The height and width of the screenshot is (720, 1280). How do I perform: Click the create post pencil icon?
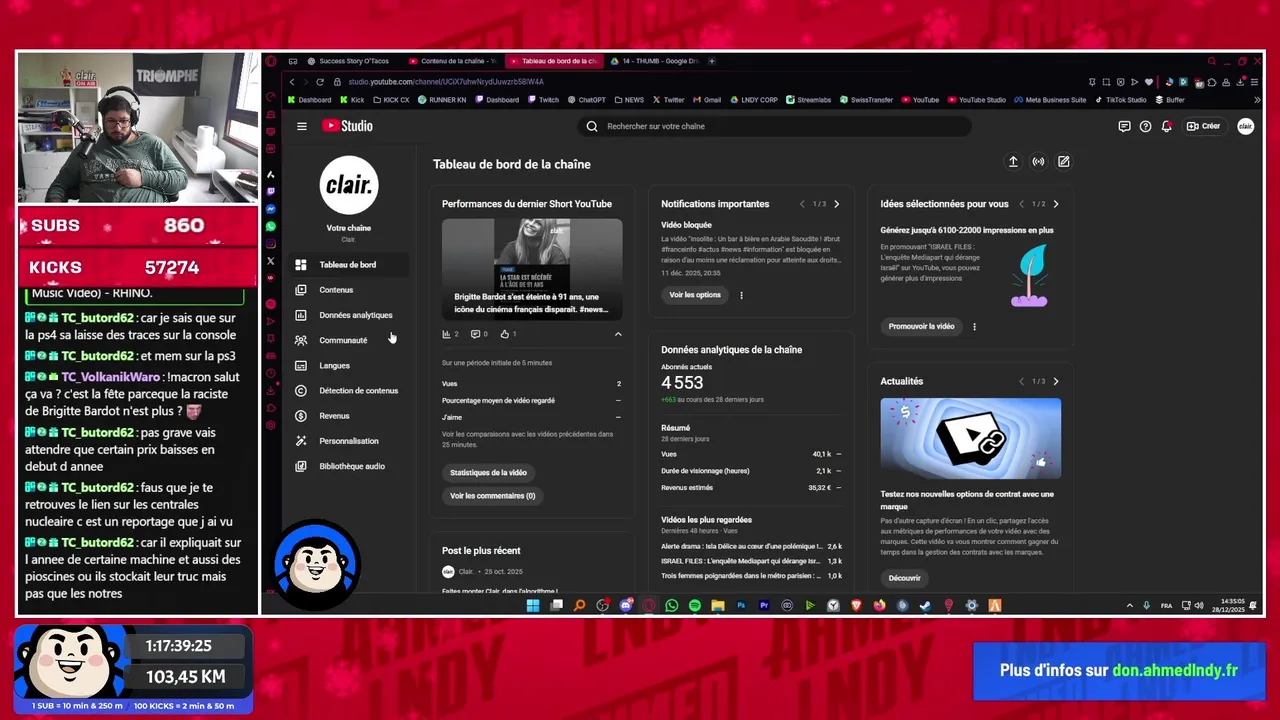1063,161
